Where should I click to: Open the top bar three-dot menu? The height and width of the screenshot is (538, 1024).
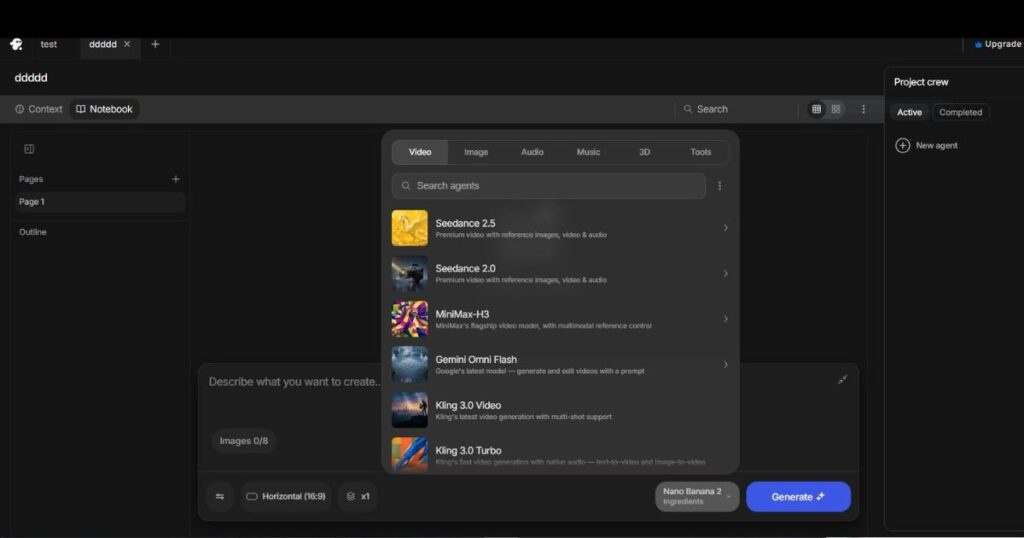pos(863,109)
